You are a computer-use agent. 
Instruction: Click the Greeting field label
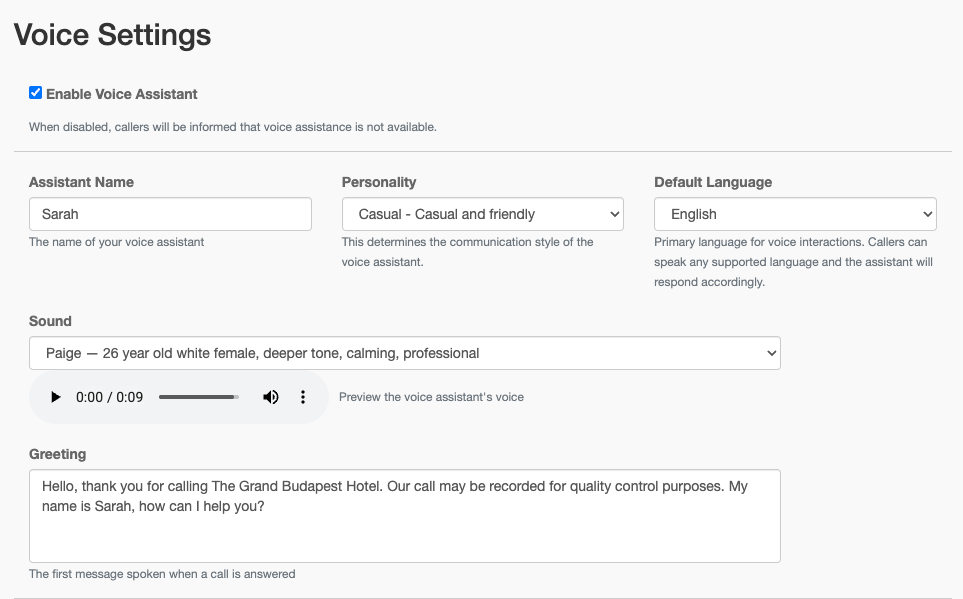click(x=57, y=454)
